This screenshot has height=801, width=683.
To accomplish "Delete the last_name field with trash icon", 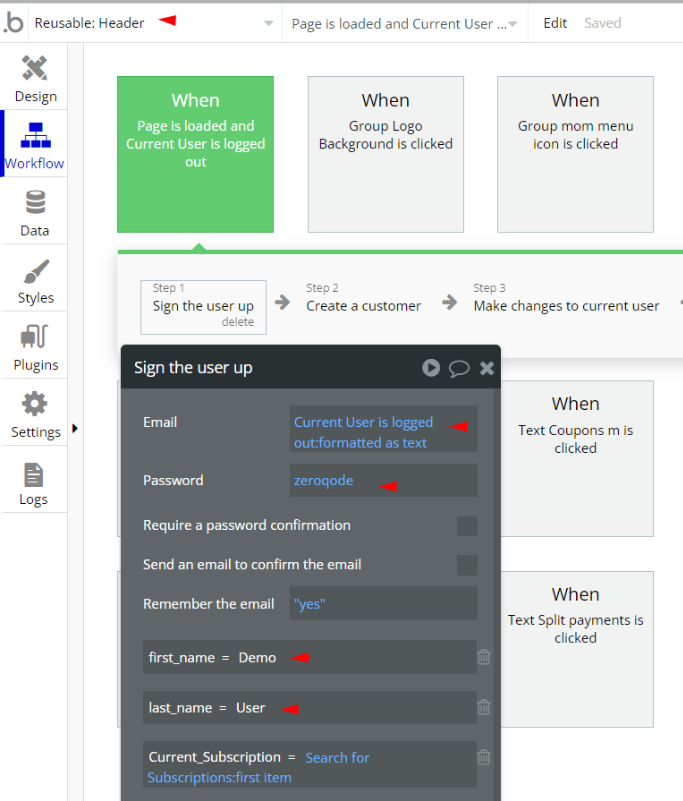I will [484, 708].
